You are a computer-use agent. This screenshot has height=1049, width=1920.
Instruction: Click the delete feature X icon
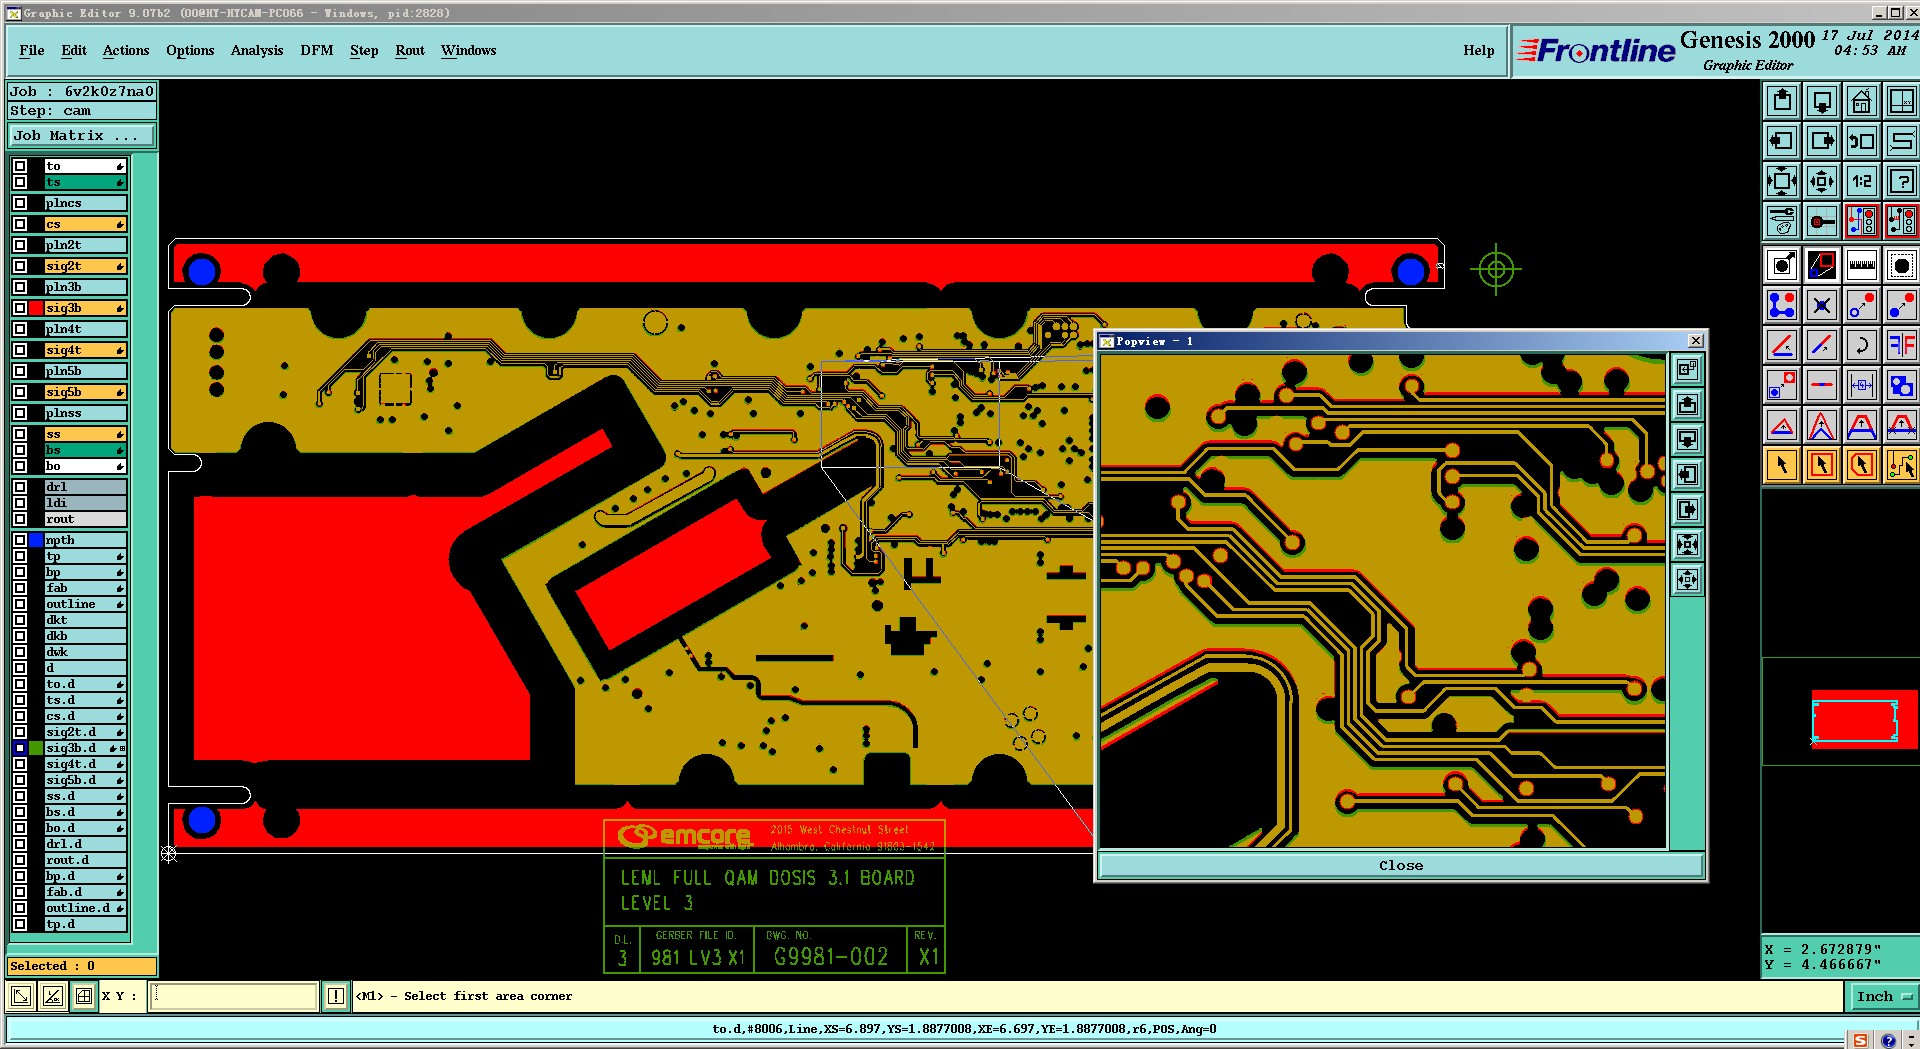click(1822, 305)
